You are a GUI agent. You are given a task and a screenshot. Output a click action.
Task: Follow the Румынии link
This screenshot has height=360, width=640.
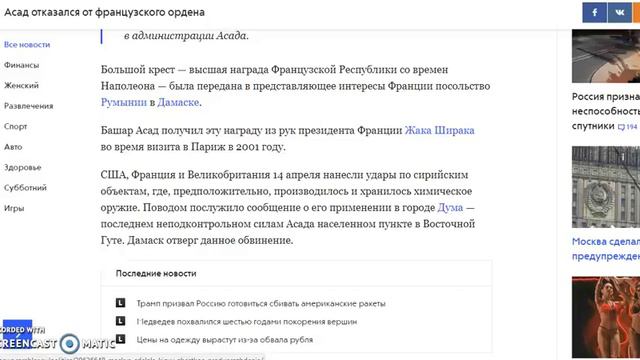click(x=124, y=102)
